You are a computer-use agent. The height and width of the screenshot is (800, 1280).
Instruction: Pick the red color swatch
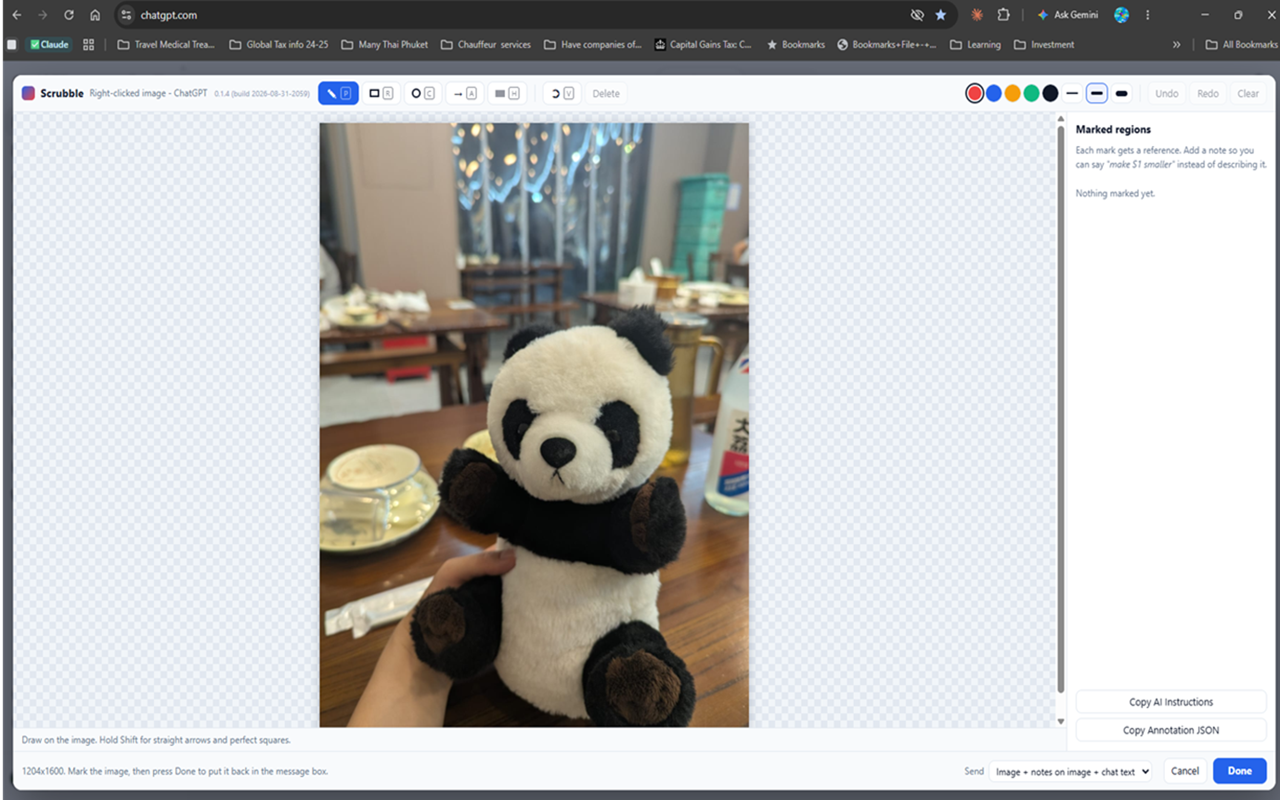(x=975, y=93)
